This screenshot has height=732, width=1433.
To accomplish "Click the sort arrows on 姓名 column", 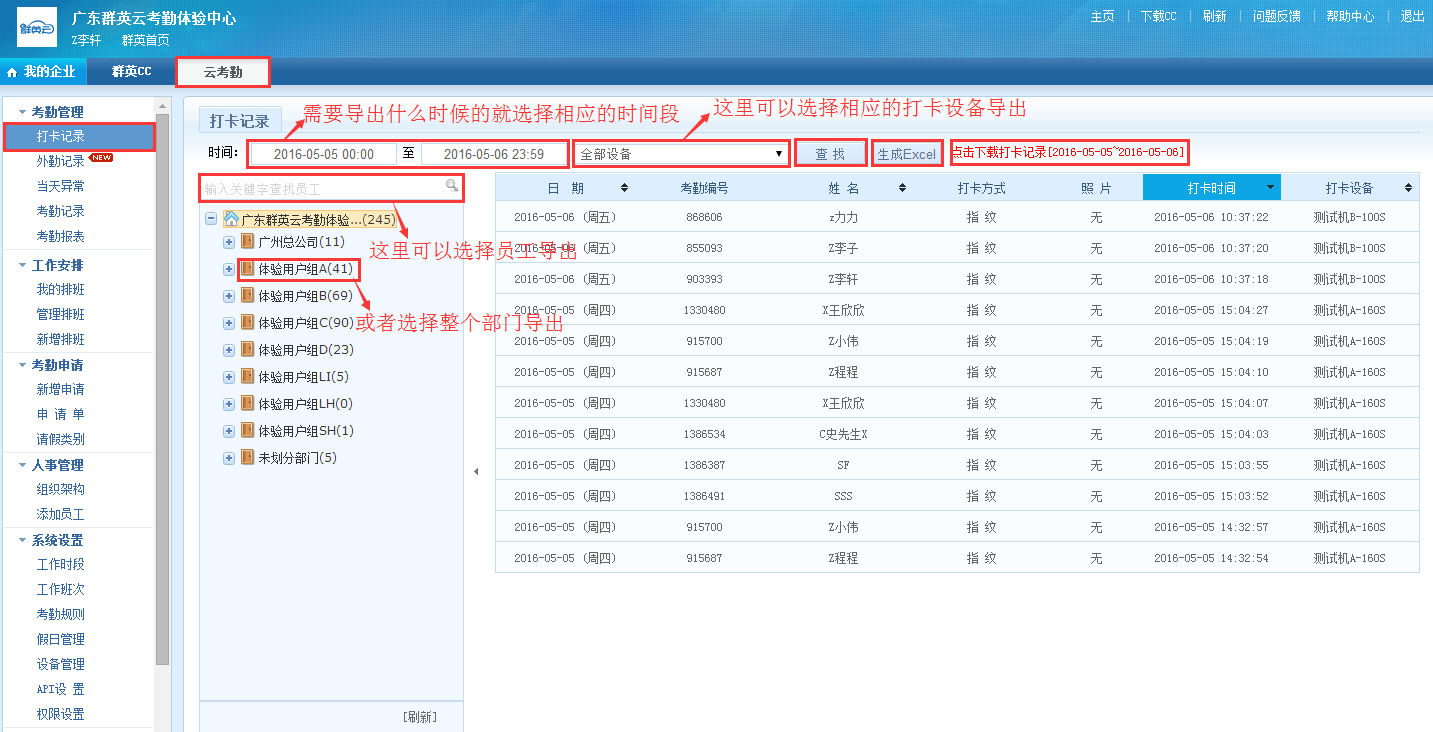I will (902, 188).
